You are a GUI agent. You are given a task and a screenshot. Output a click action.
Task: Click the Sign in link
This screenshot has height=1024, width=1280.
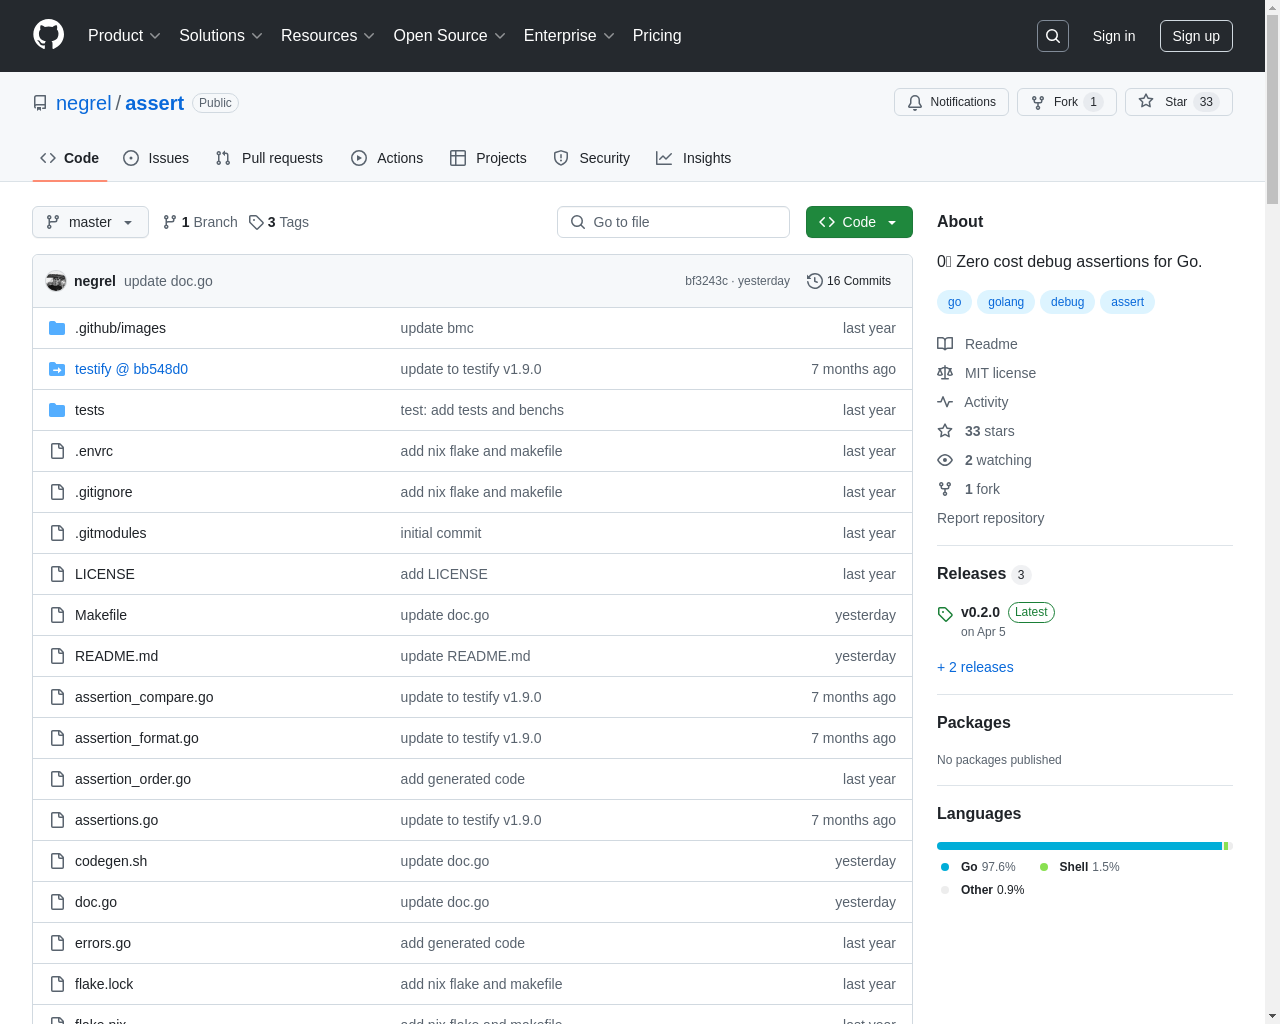tap(1114, 36)
